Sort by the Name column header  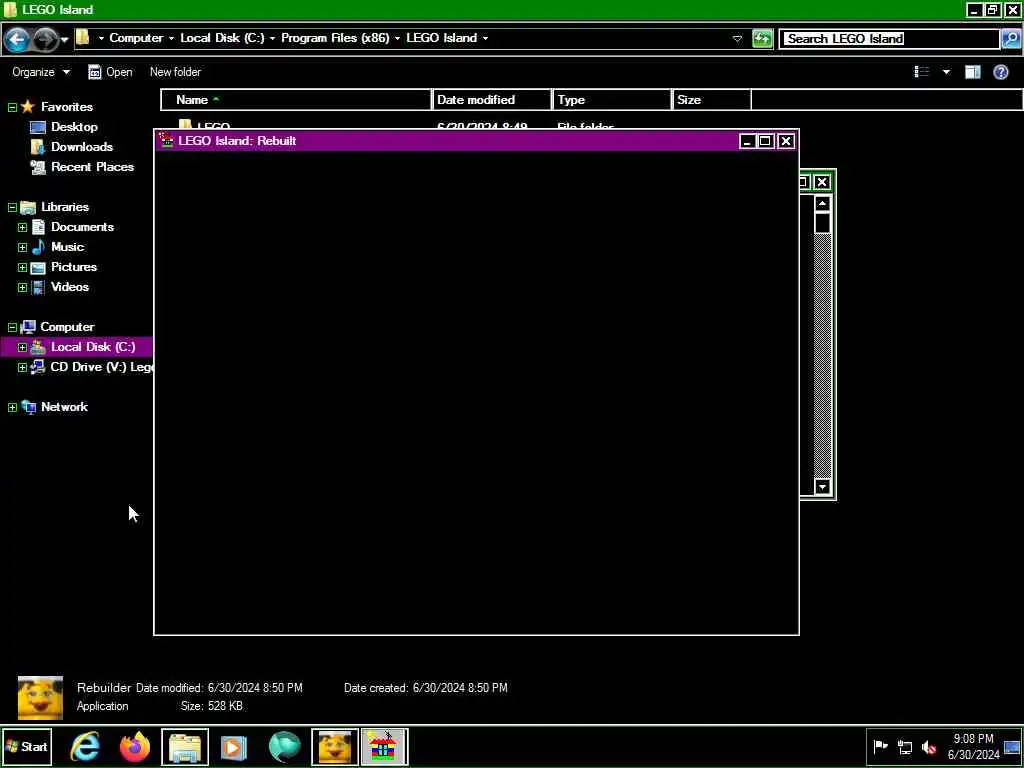[x=296, y=100]
